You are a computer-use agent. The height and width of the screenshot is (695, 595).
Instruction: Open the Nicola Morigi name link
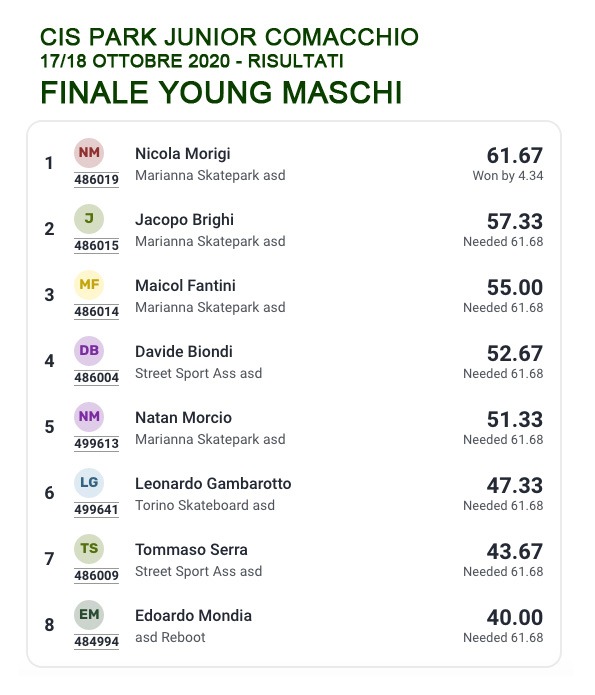(x=183, y=154)
